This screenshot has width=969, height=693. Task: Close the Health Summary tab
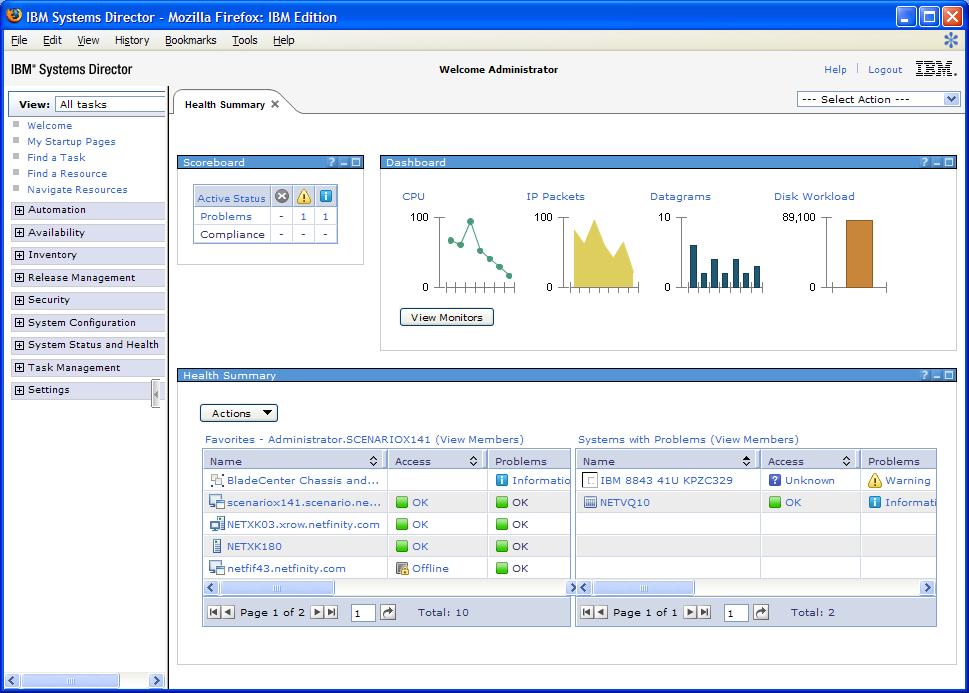click(x=275, y=104)
